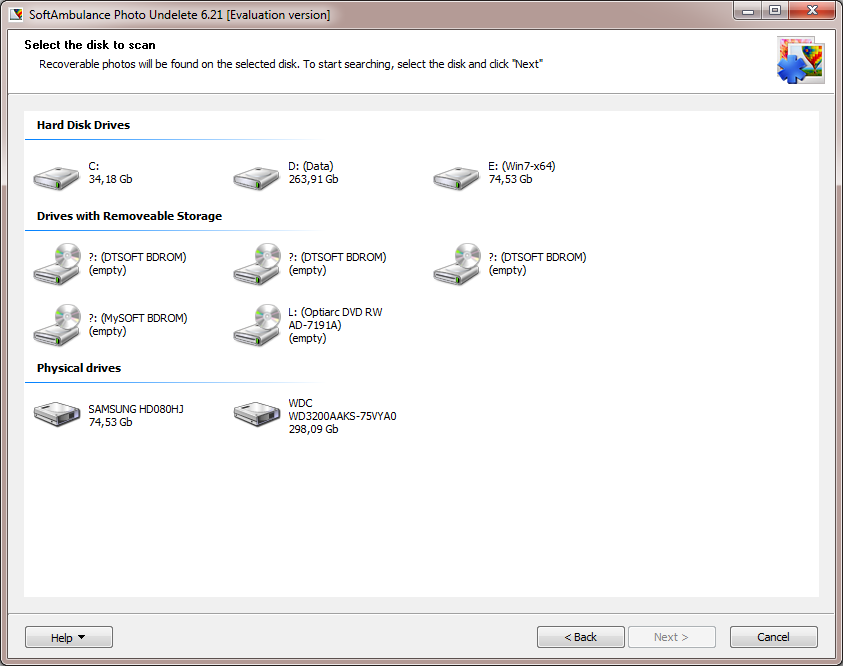Select the SAMSUNG HD080HJ physical drive icon
Viewport: 843px width, 666px height.
(57, 414)
